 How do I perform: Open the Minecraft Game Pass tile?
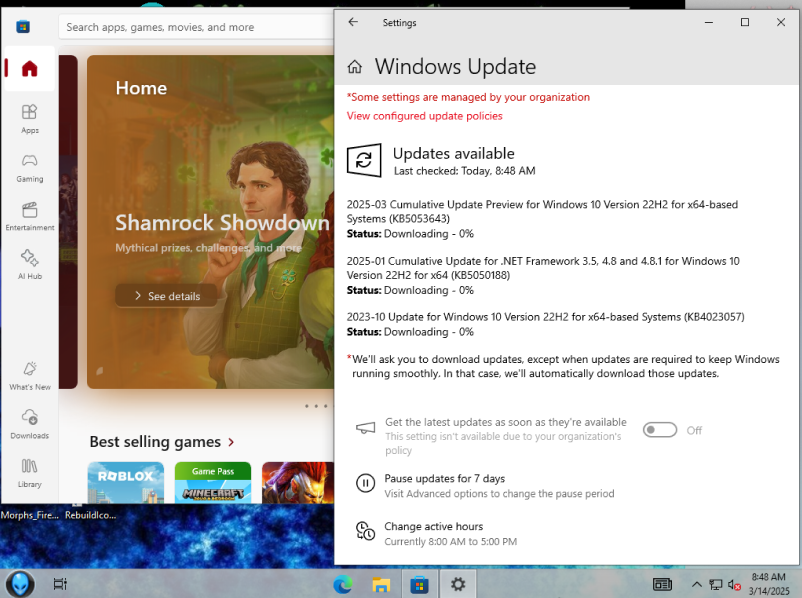[x=213, y=482]
